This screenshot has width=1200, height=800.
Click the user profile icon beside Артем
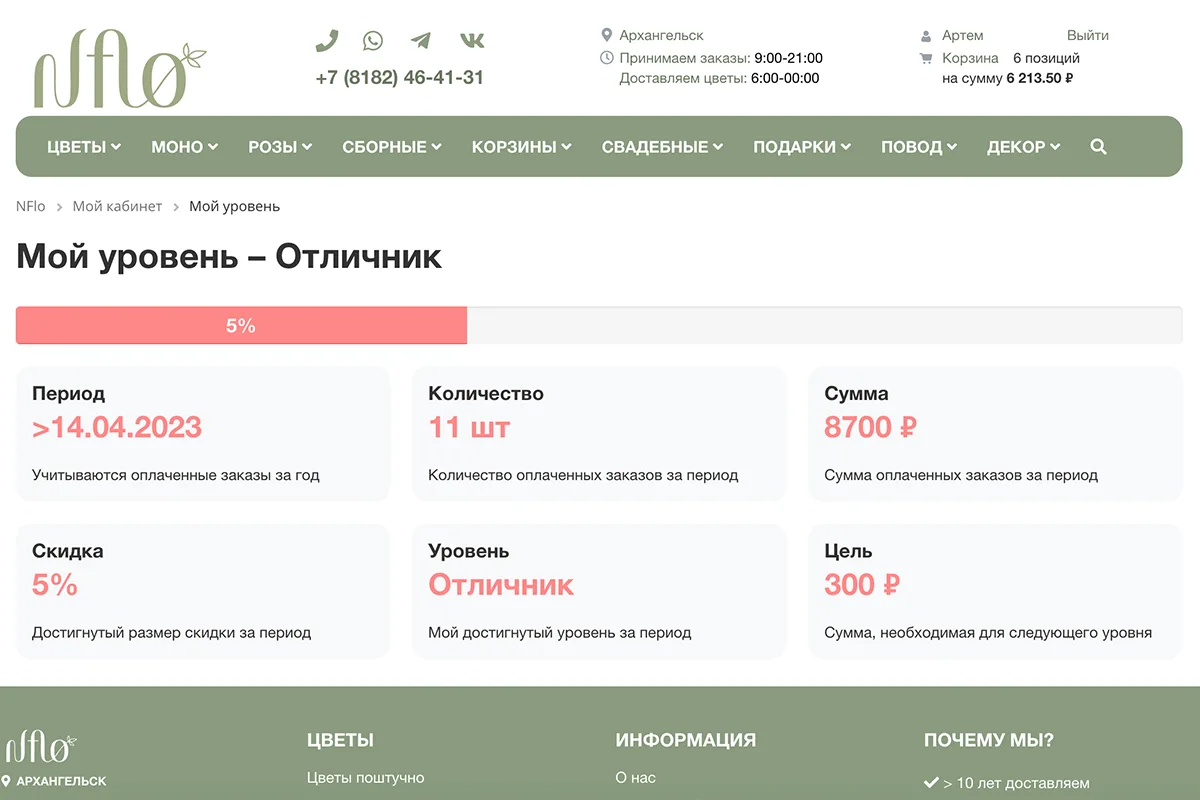tap(925, 34)
